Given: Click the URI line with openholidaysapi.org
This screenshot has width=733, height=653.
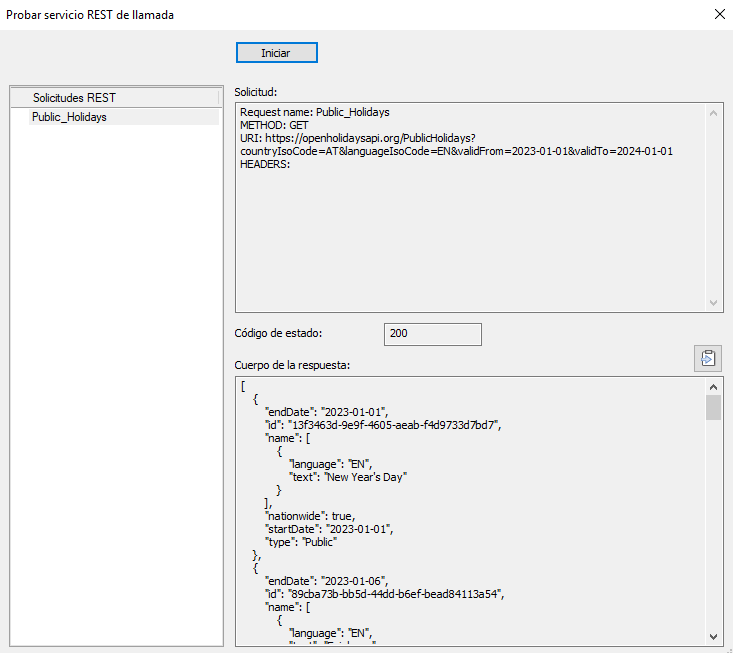Looking at the screenshot, I should tap(358, 138).
